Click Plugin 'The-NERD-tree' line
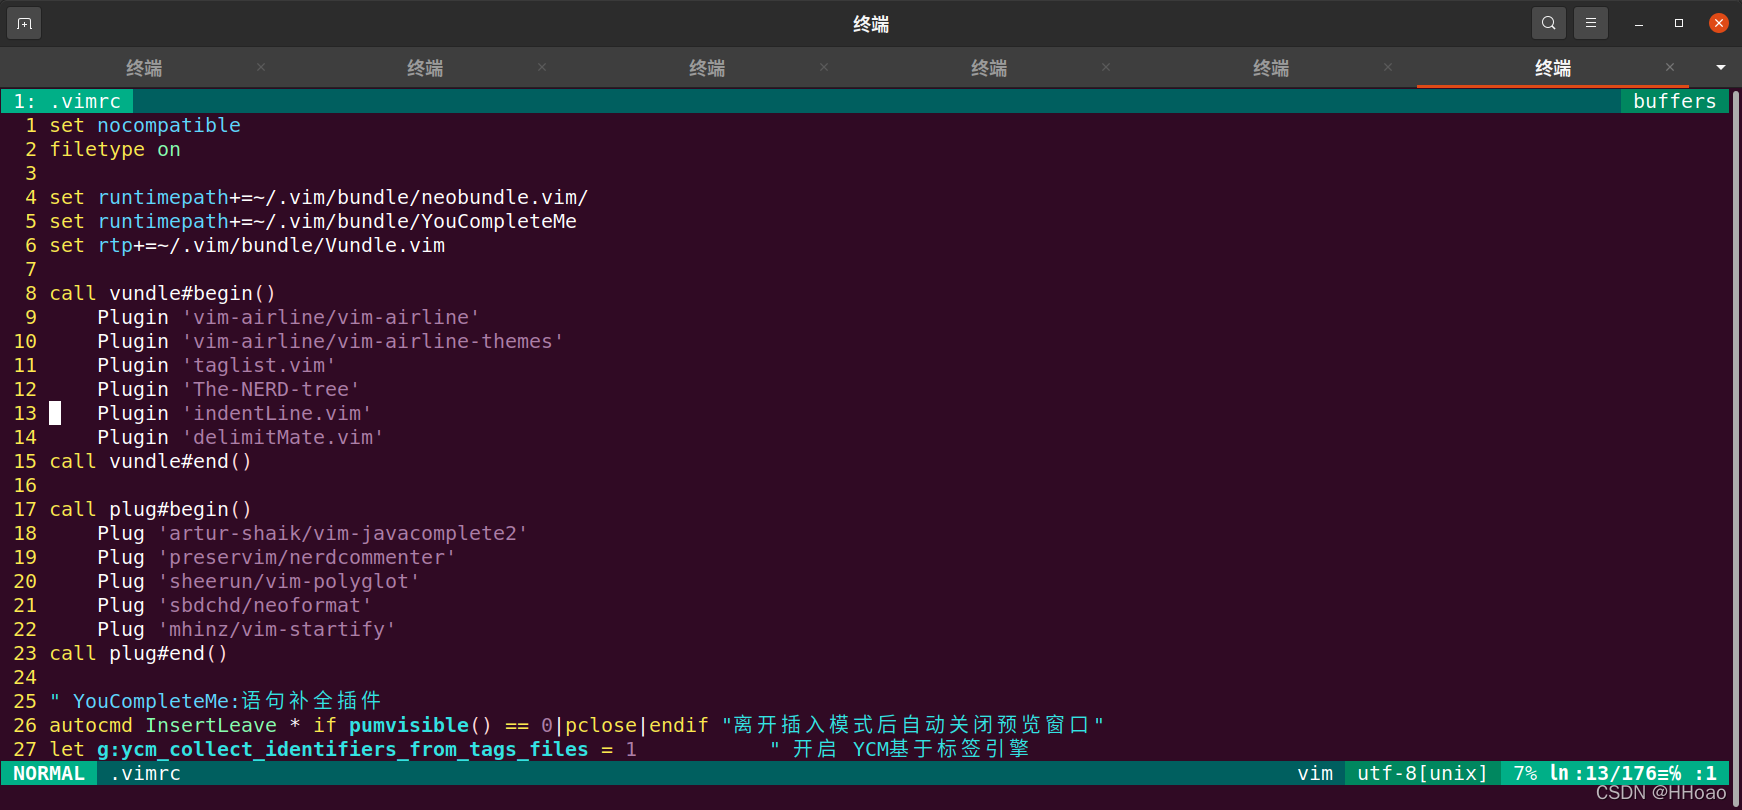Screen dimensions: 1742x810 (229, 389)
